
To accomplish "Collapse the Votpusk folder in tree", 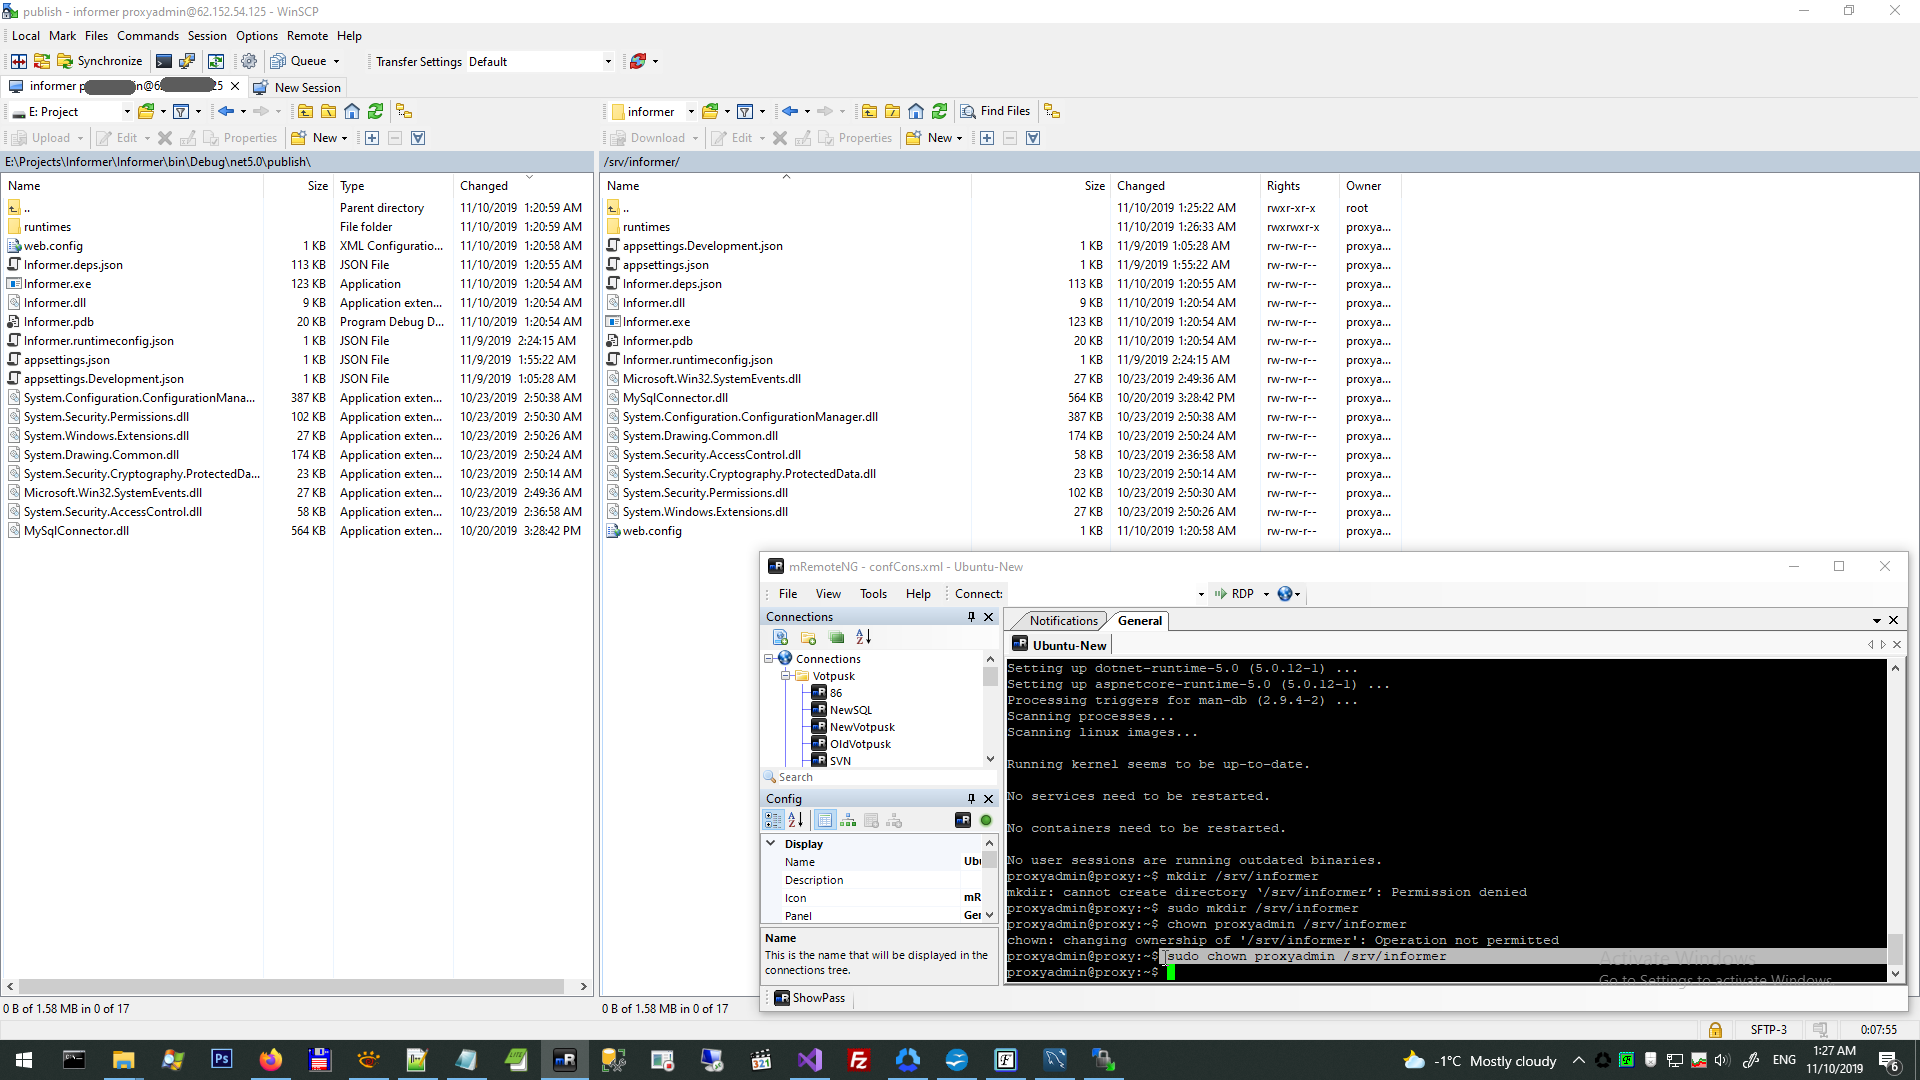I will (x=786, y=676).
